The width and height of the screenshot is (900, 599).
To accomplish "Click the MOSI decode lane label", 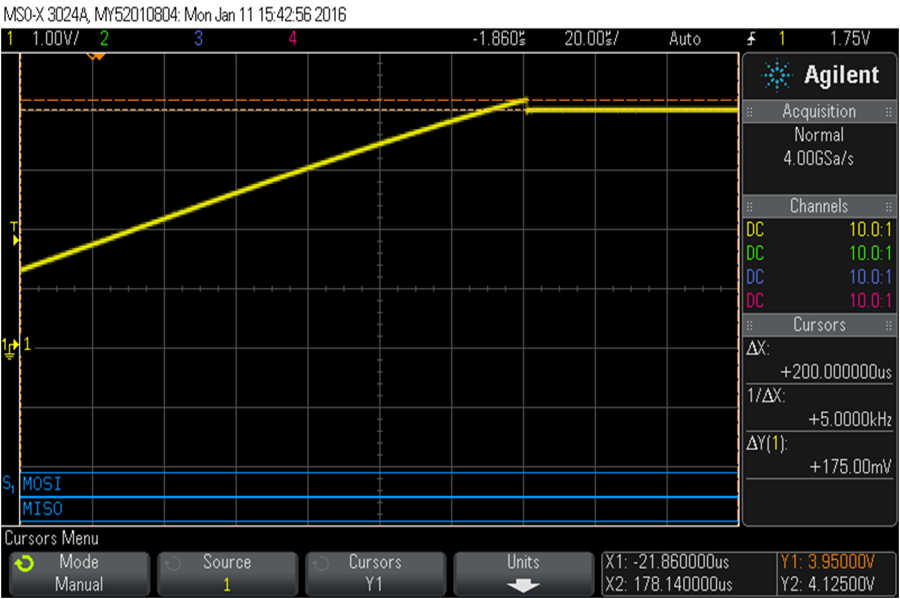I will (x=42, y=484).
